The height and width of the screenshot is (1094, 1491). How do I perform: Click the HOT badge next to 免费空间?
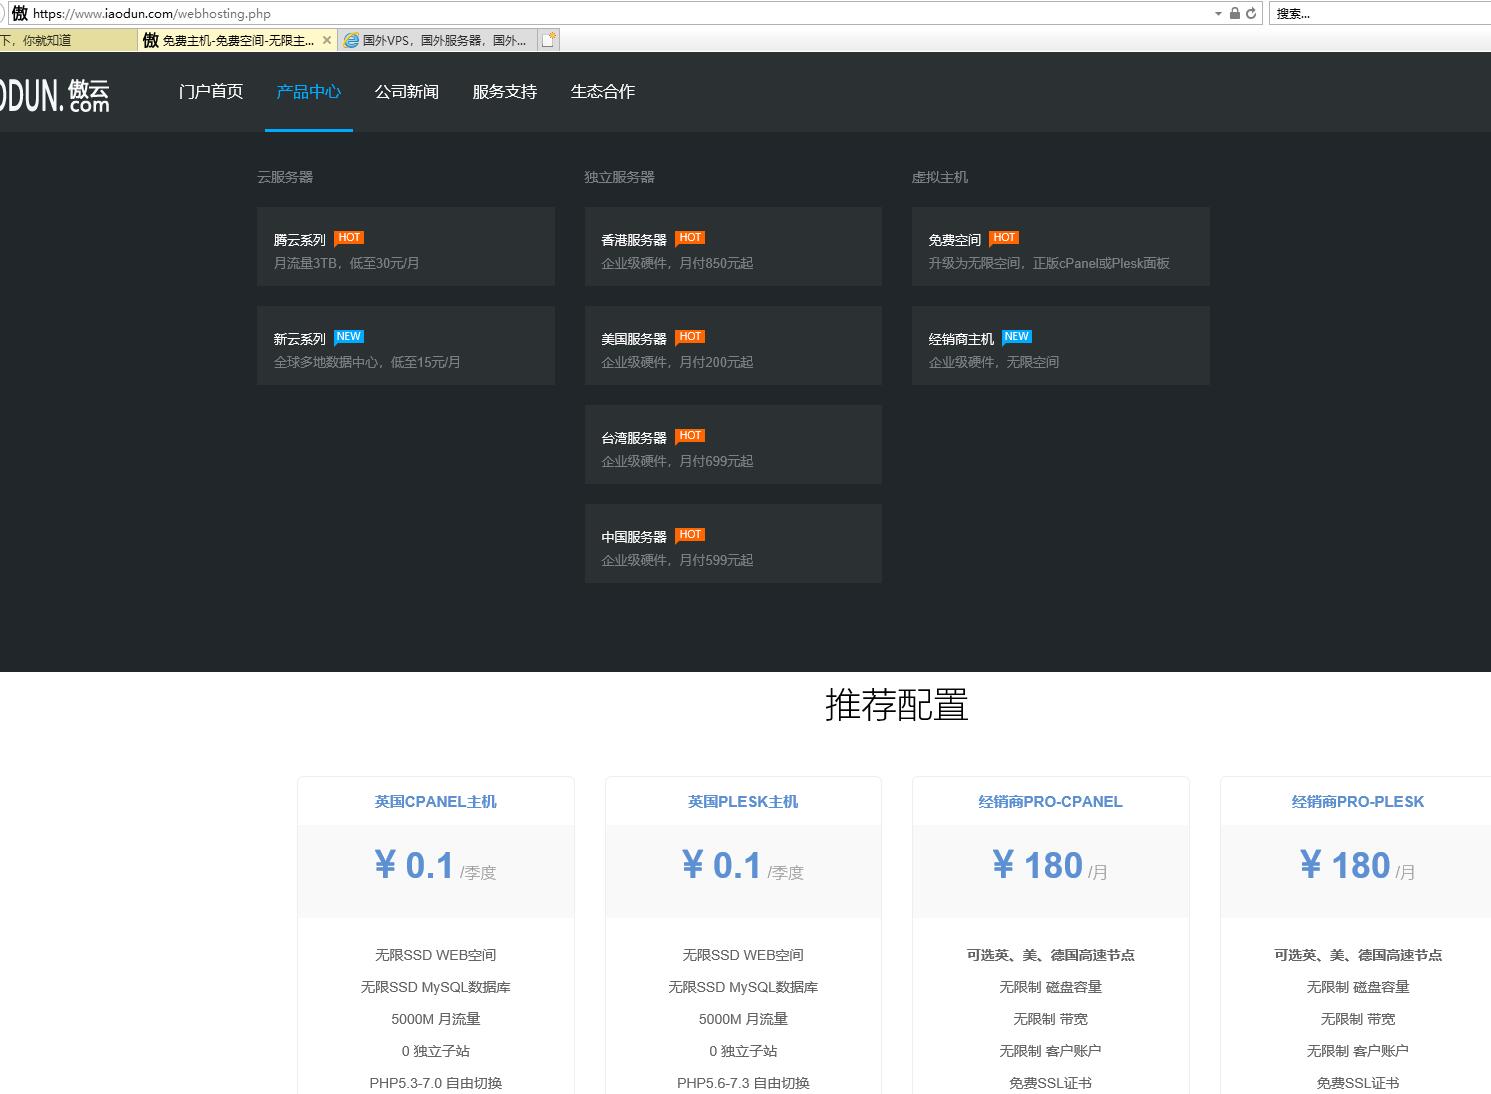click(x=1003, y=237)
